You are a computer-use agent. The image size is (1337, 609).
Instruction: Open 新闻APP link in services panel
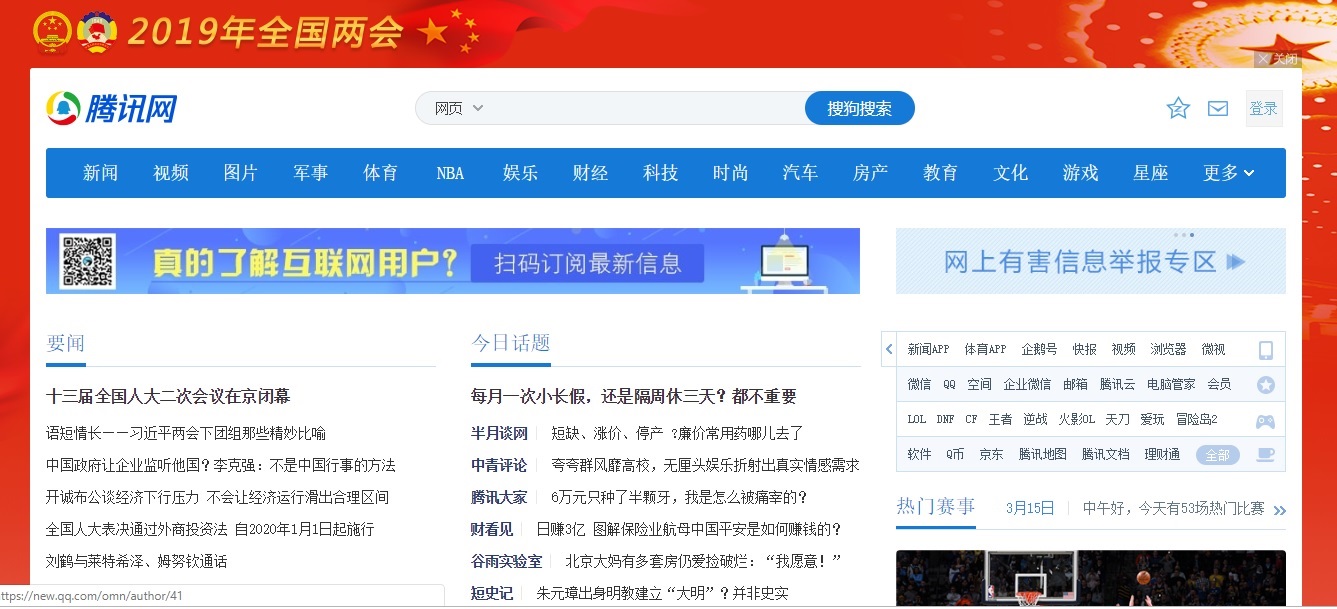(x=928, y=350)
